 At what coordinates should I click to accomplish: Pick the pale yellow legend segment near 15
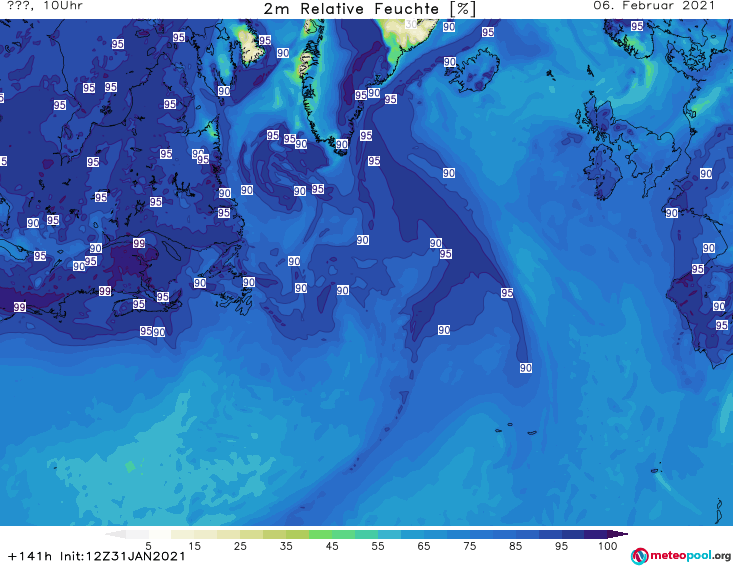[182, 534]
